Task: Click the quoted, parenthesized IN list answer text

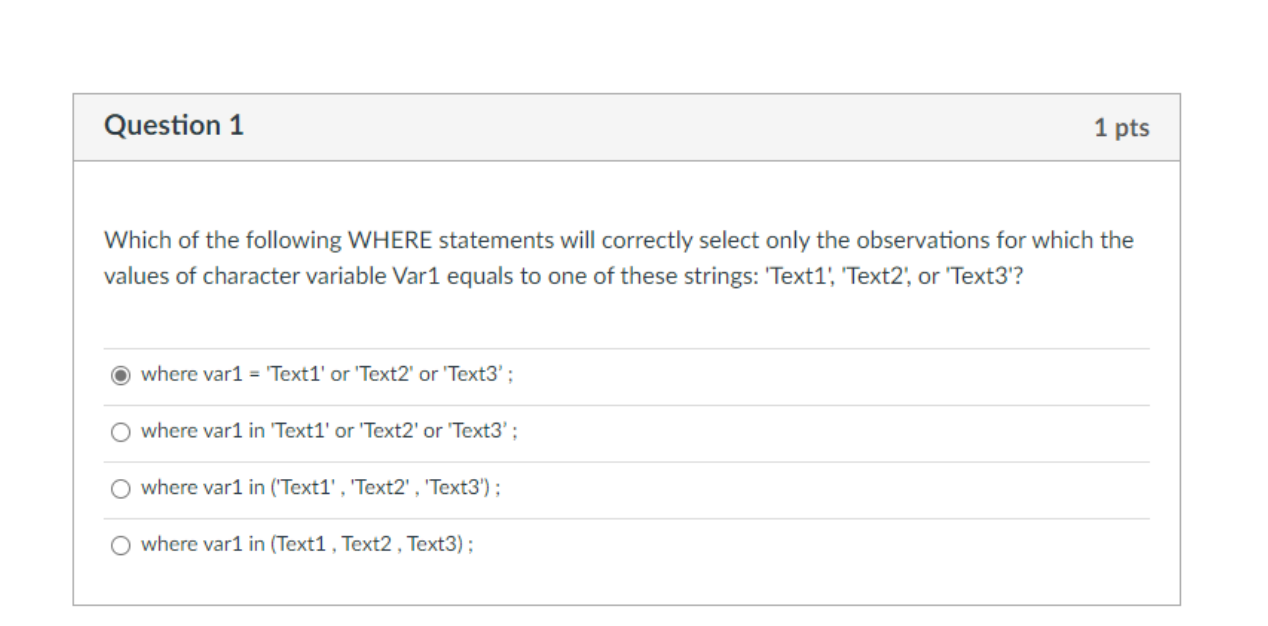Action: point(321,488)
